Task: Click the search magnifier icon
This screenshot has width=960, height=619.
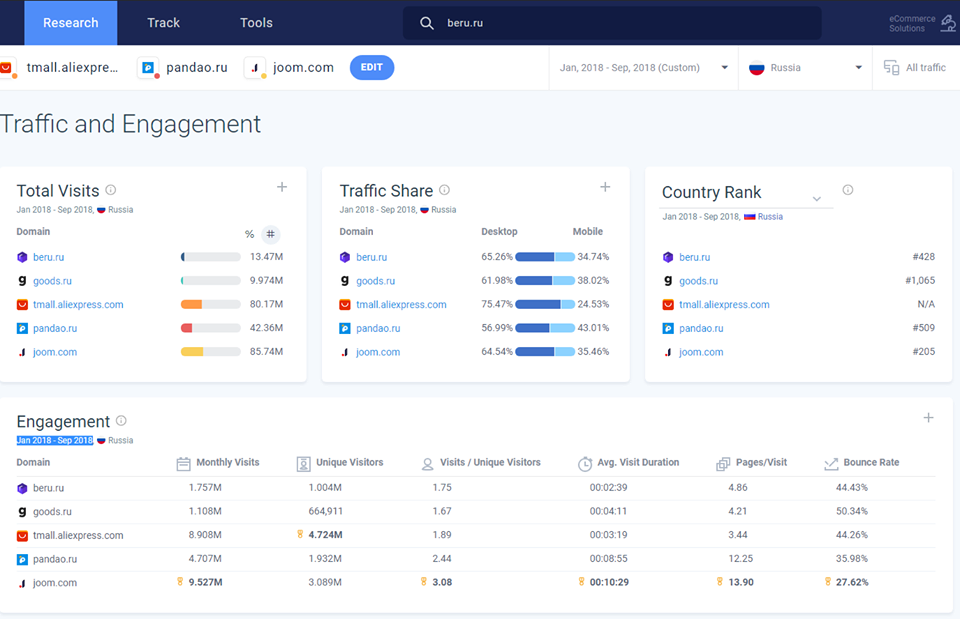Action: coord(427,23)
